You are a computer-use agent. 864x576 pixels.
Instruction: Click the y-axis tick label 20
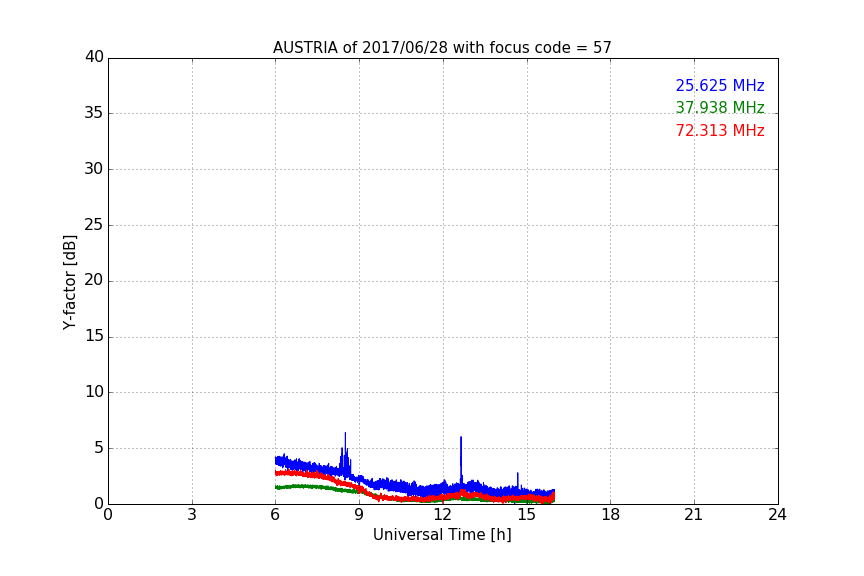pos(94,281)
